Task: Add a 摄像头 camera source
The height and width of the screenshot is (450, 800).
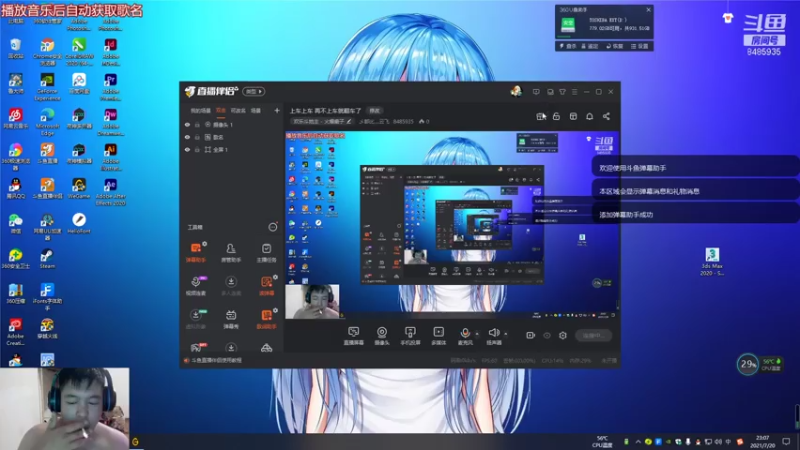Action: [382, 336]
